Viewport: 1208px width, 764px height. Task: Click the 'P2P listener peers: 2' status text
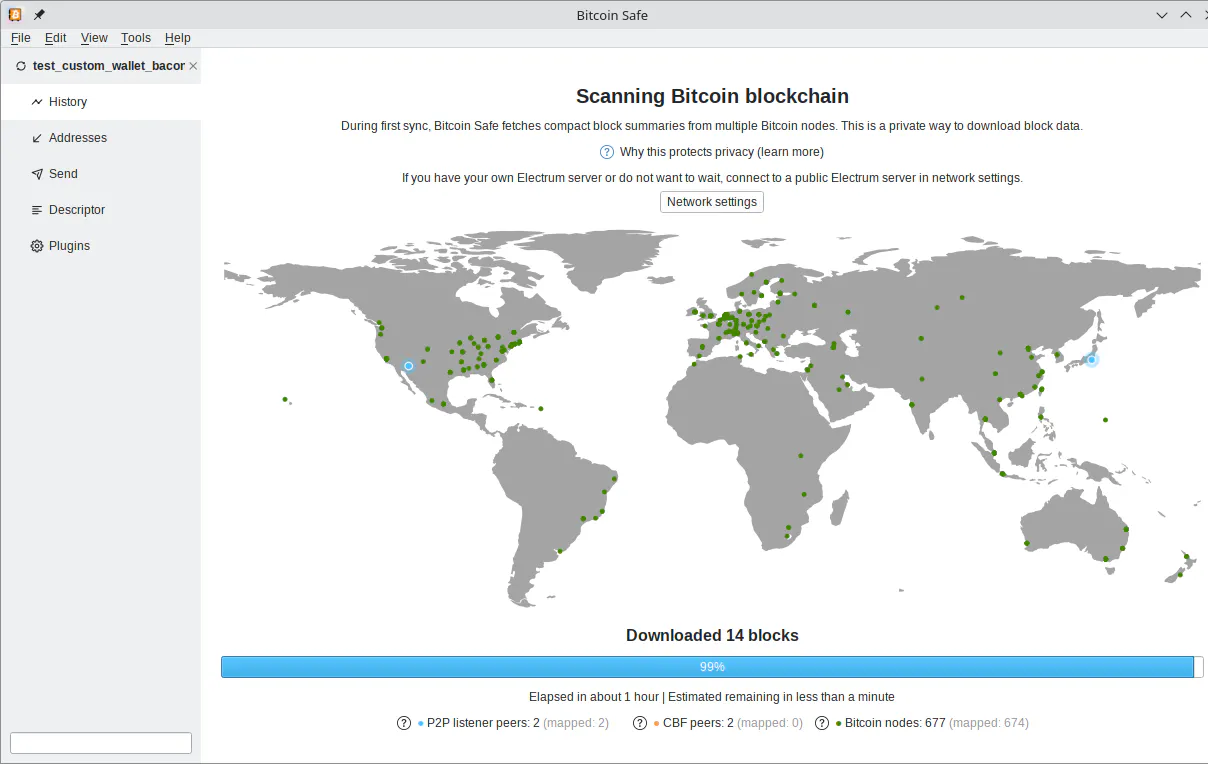coord(483,723)
